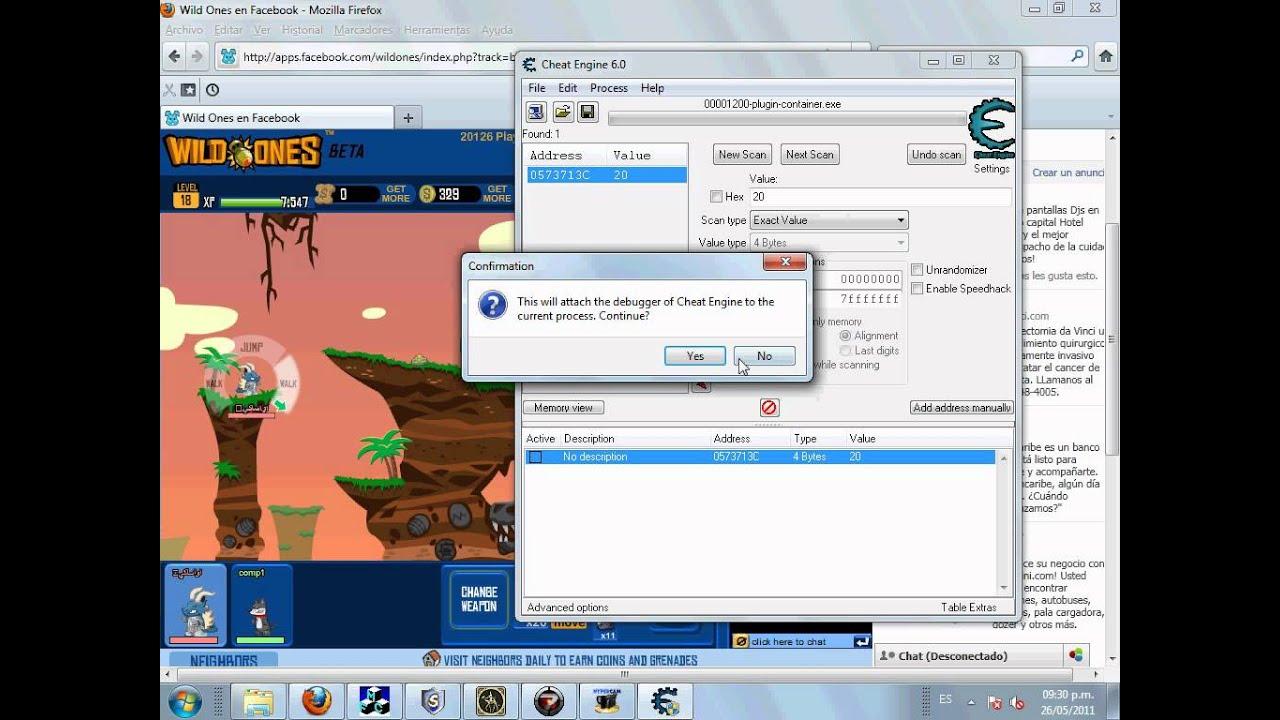Confirm with Yes in the dialog
Image resolution: width=1280 pixels, height=720 pixels.
[695, 356]
